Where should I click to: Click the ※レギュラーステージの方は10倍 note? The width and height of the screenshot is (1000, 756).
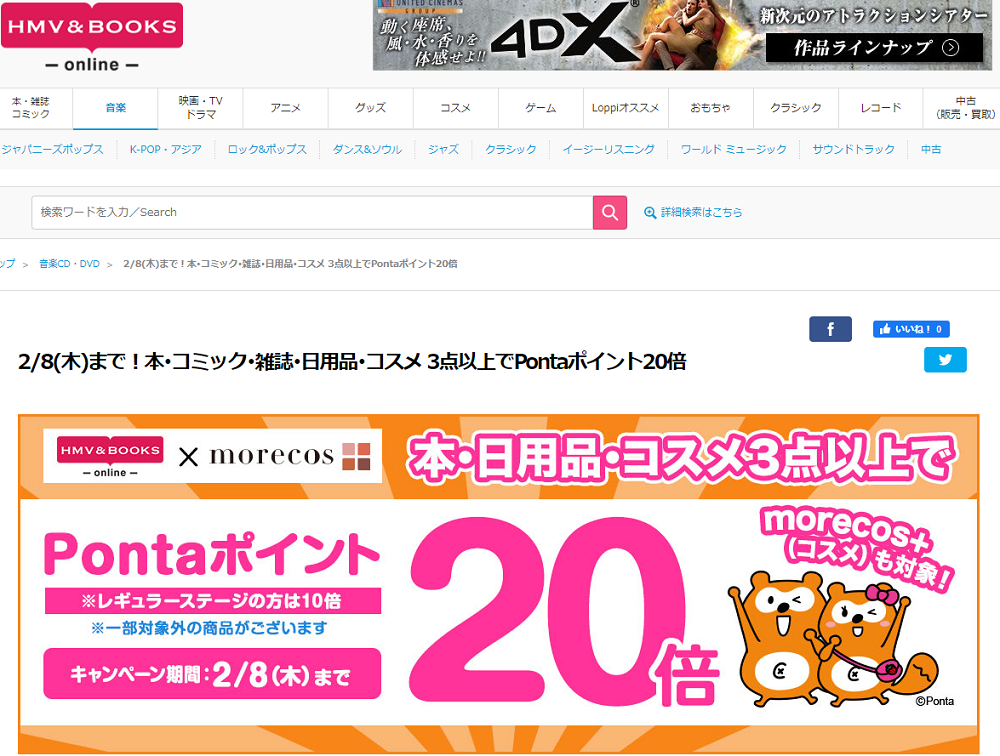213,600
